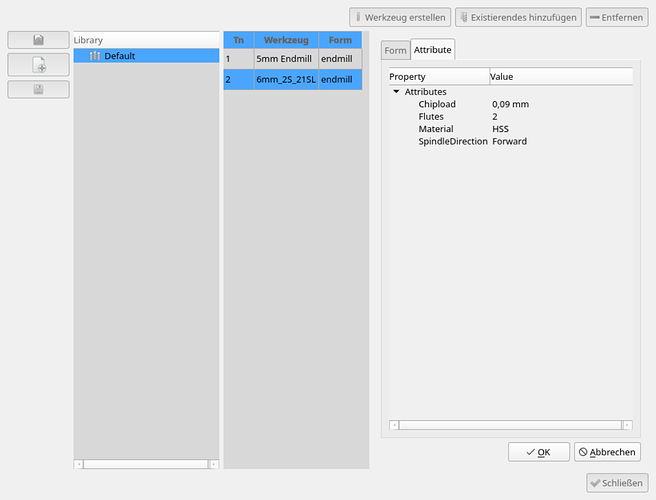Click the save library disk icon

(x=38, y=89)
